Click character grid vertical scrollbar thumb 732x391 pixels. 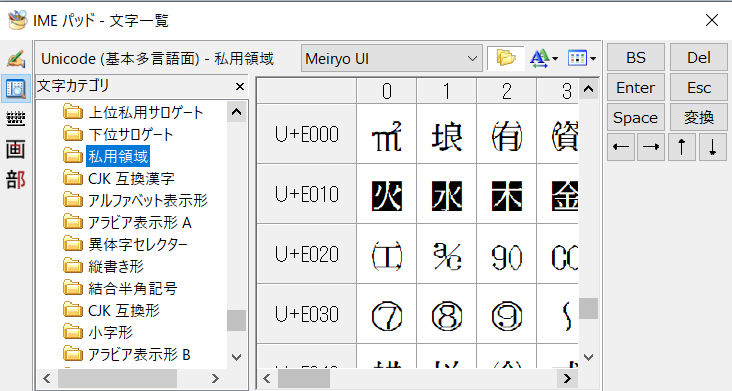(x=589, y=308)
